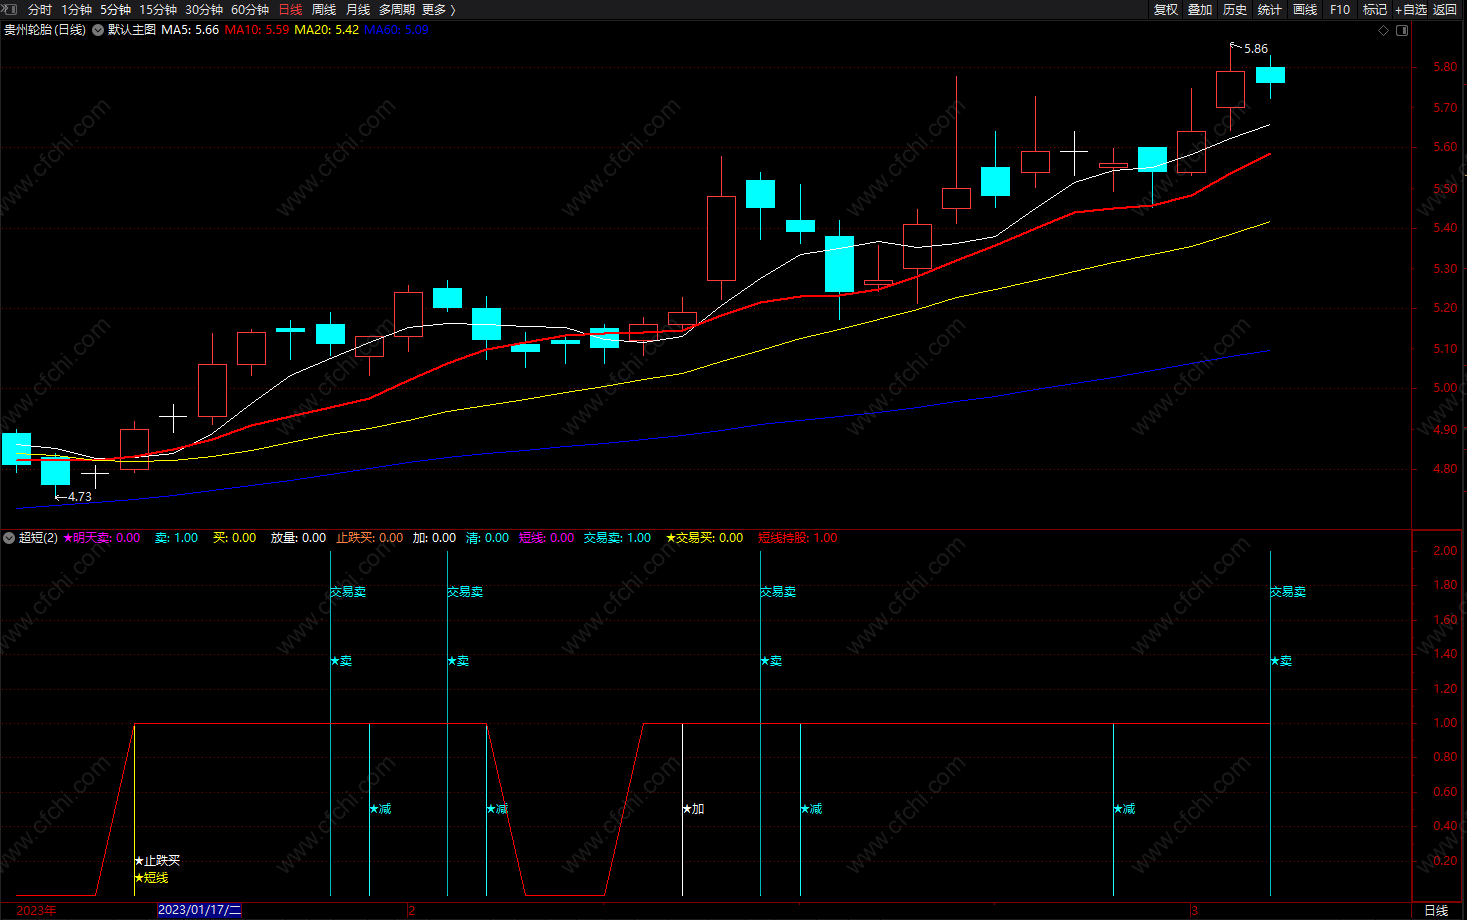Click the diamond marker icon above the chart
Viewport: 1467px width, 920px height.
[x=1384, y=30]
